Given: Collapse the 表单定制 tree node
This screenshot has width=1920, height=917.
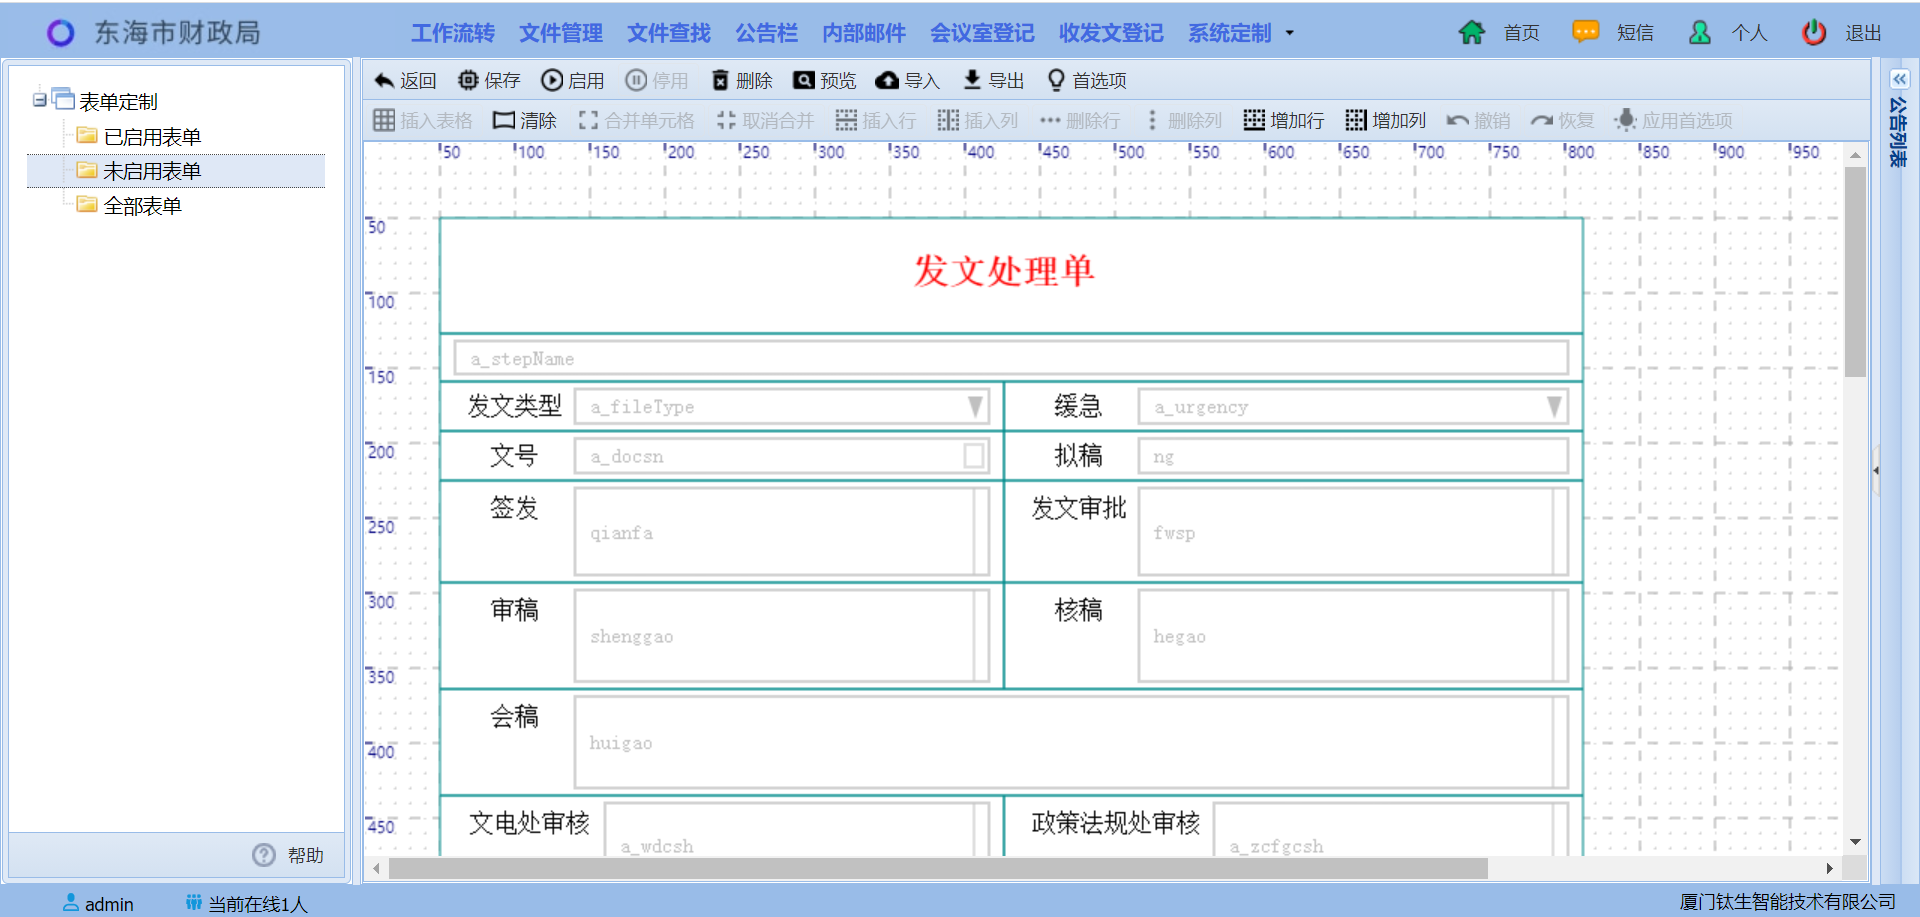Looking at the screenshot, I should click(39, 100).
